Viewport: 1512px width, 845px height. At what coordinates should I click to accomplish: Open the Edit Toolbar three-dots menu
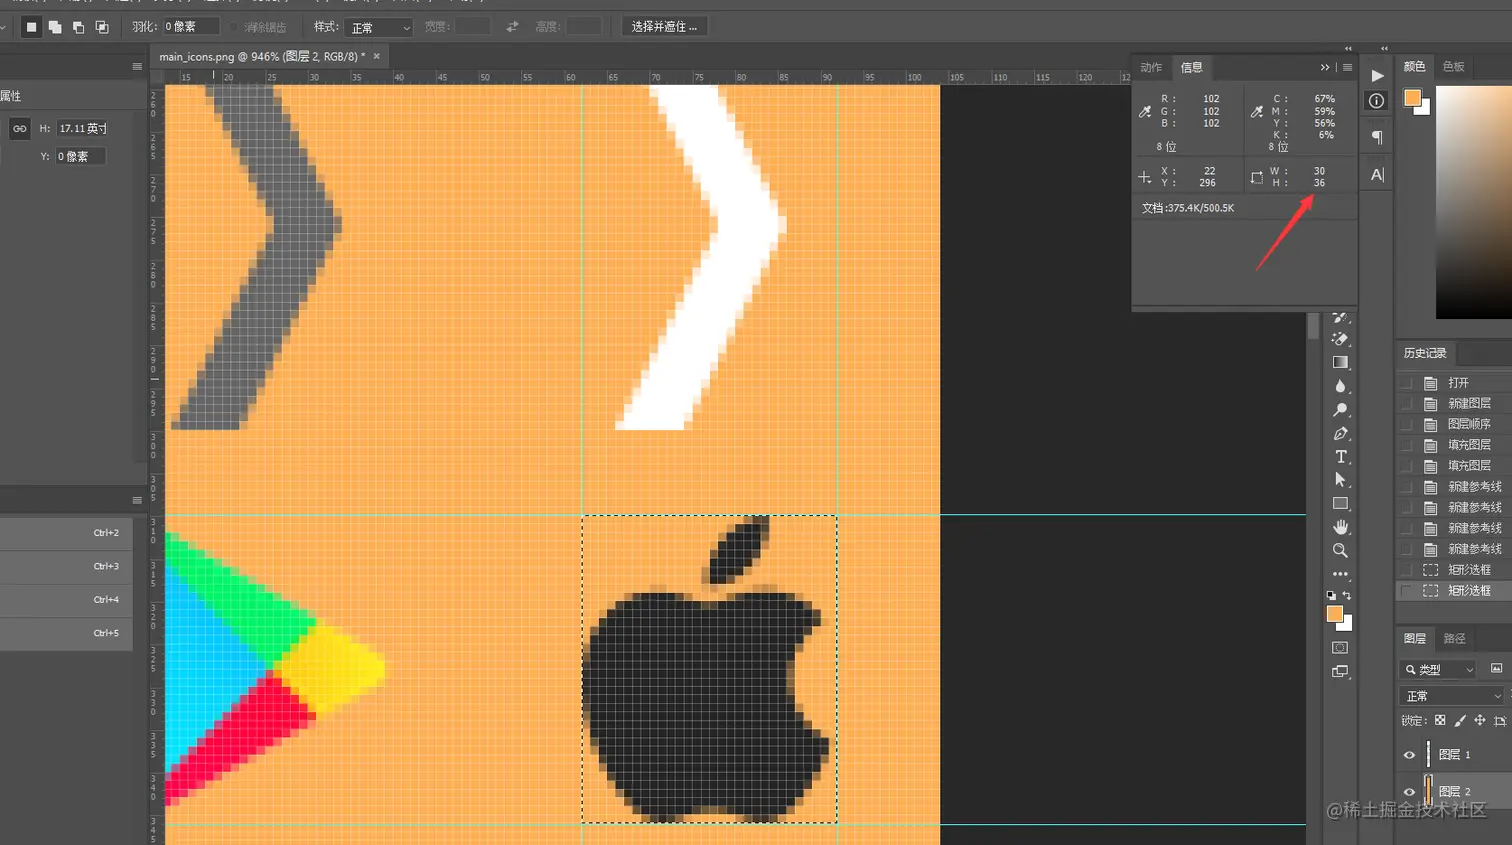pyautogui.click(x=1340, y=574)
